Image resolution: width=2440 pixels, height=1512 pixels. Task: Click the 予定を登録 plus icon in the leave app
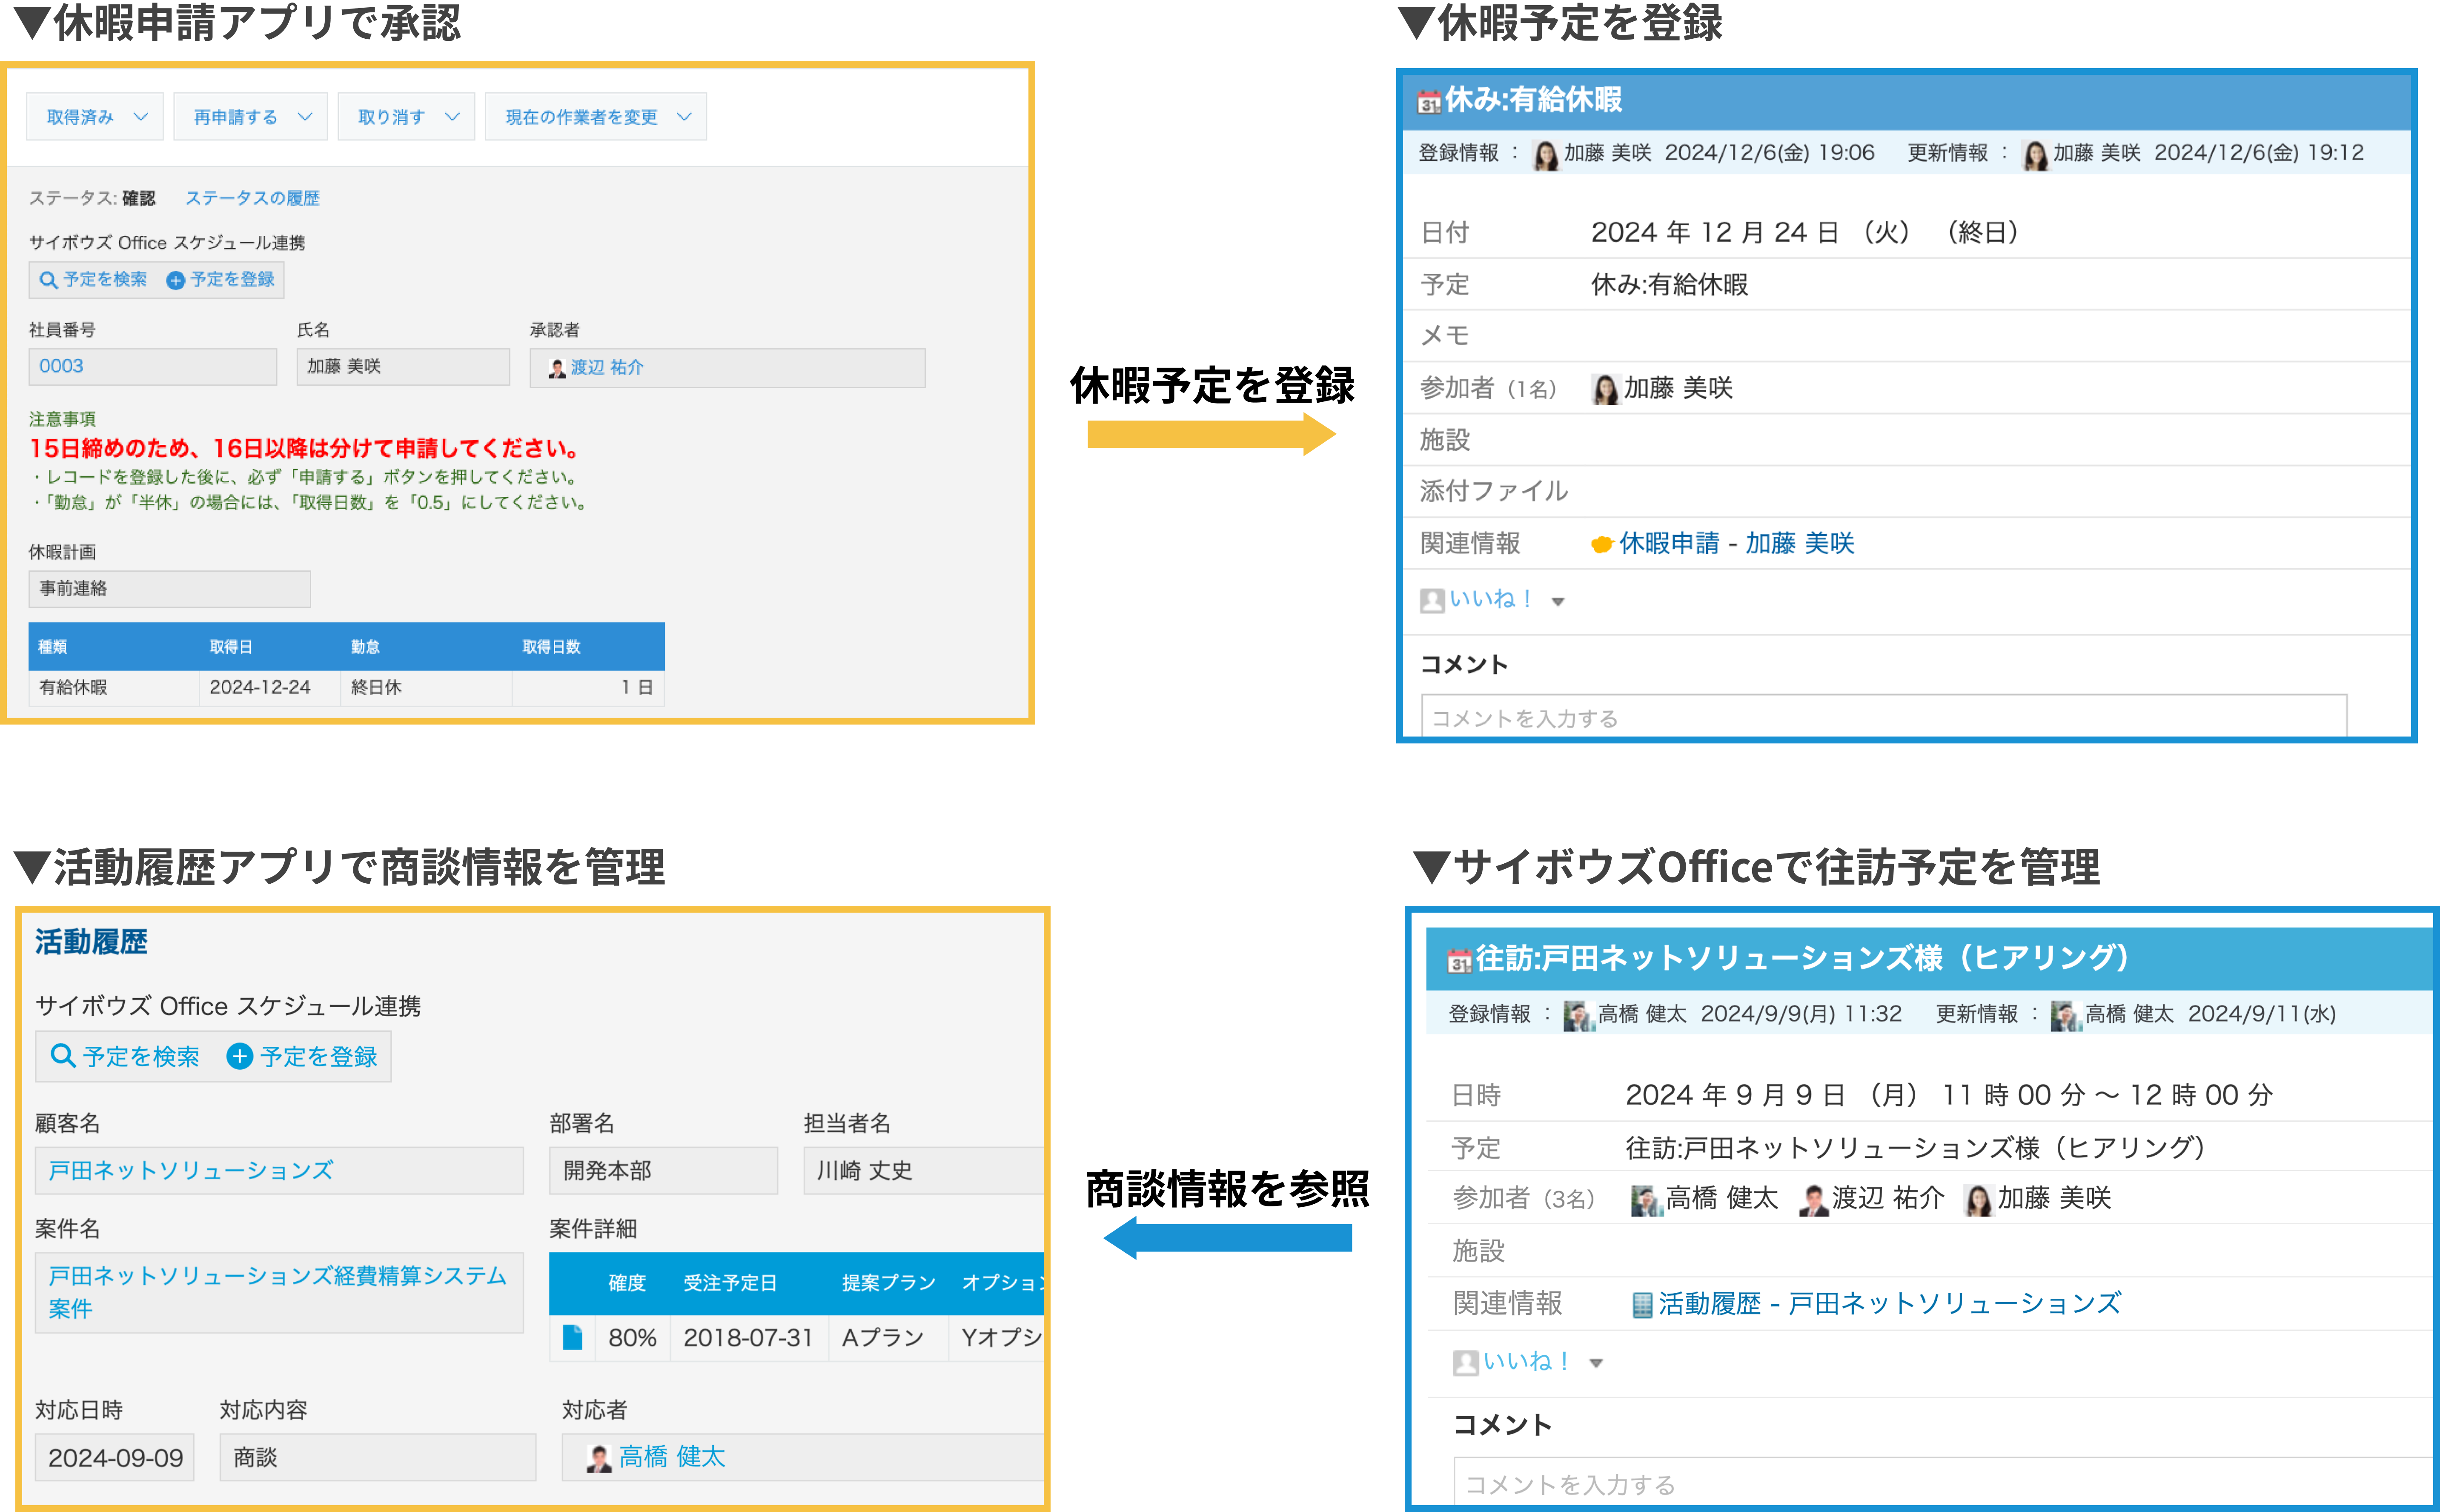point(175,280)
